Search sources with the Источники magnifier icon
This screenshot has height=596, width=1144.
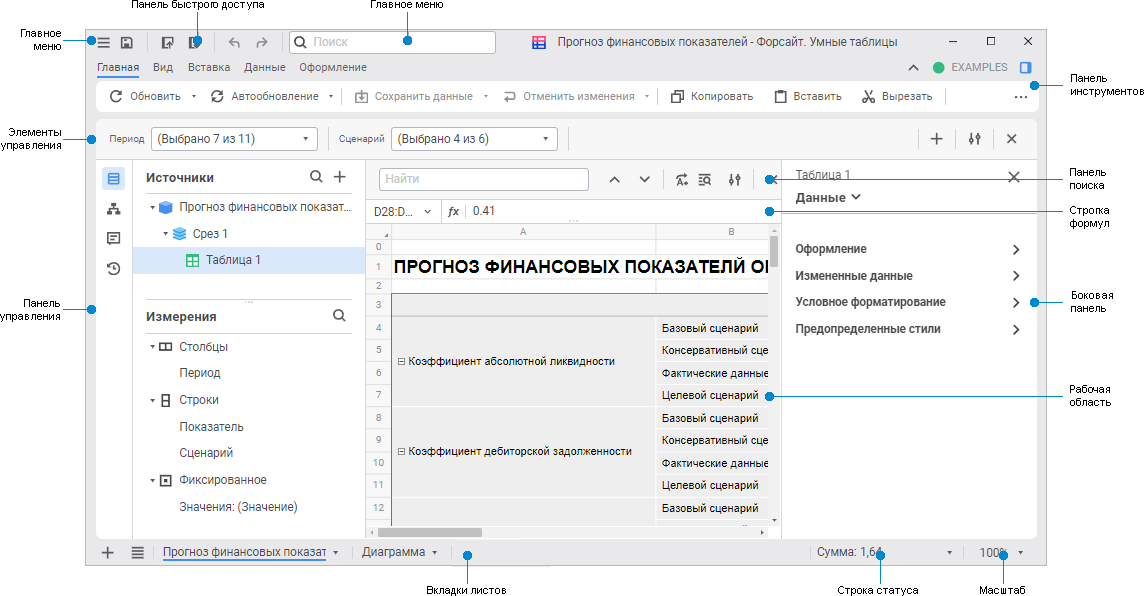tap(316, 177)
